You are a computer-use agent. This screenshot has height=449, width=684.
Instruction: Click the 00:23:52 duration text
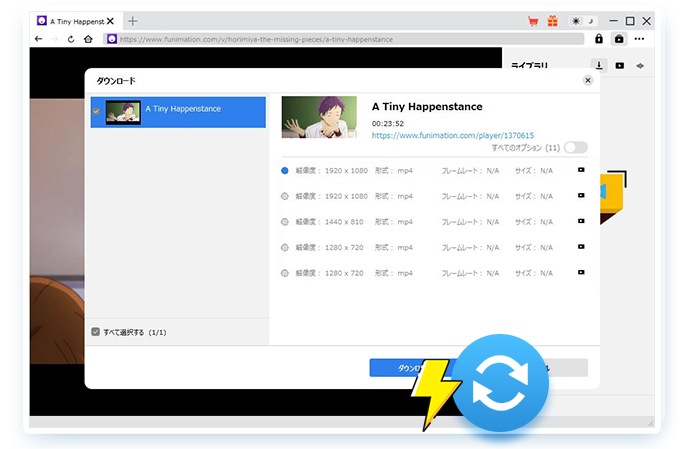click(x=387, y=123)
